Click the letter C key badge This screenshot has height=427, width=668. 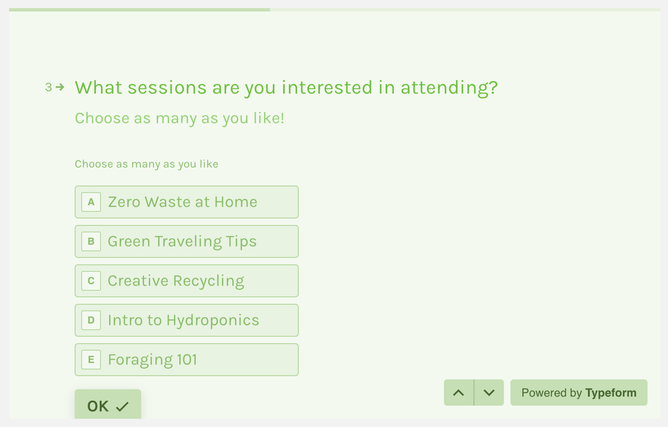91,281
